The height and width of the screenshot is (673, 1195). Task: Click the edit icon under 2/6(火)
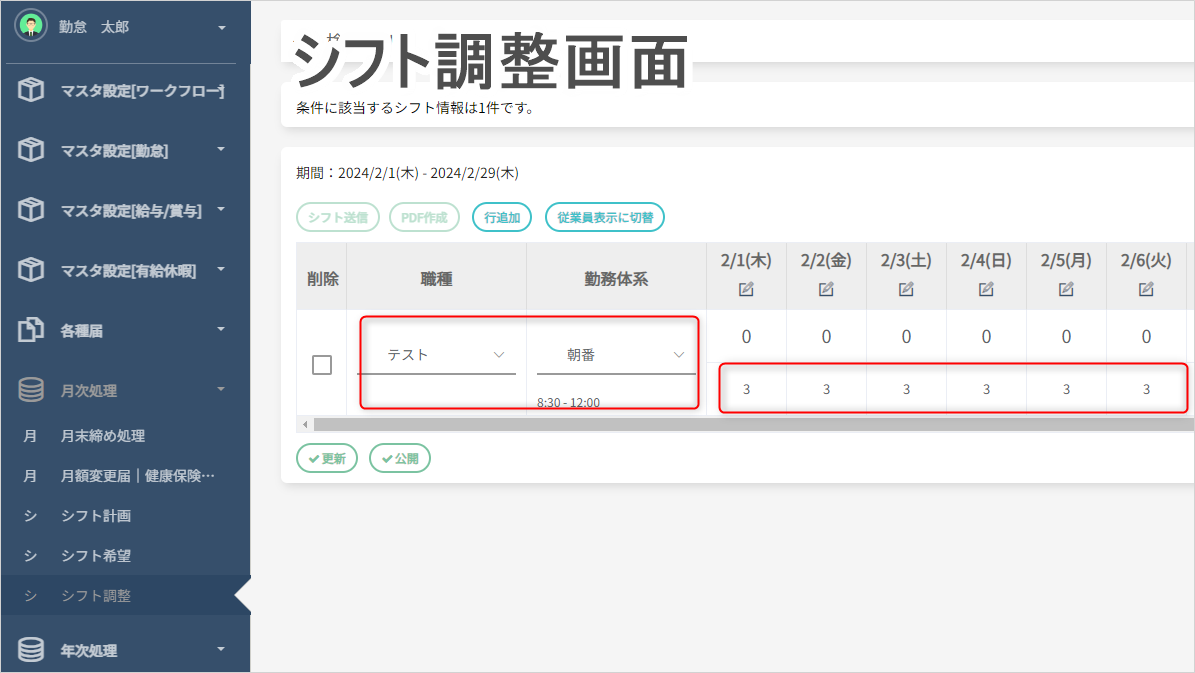(1146, 289)
